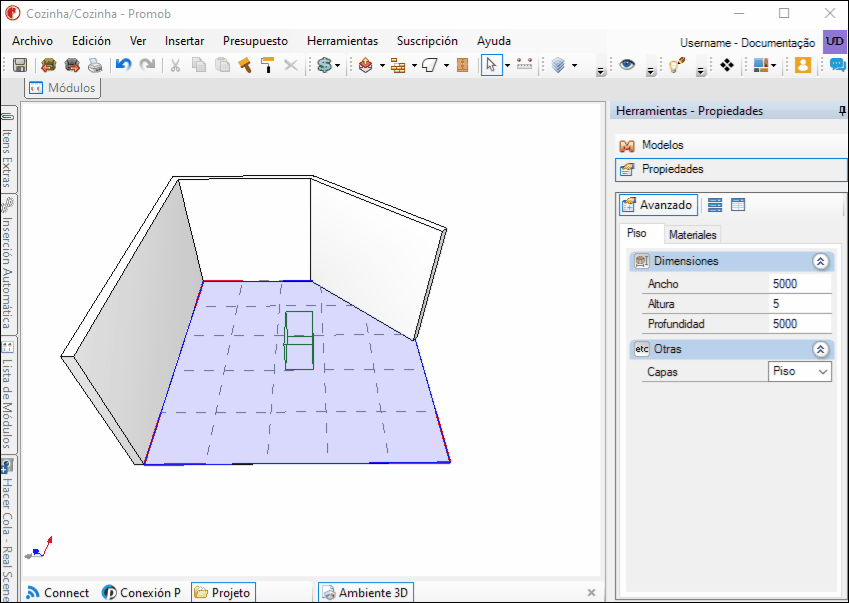The width and height of the screenshot is (849, 603).
Task: Select the Projeto tab
Action: click(x=223, y=593)
